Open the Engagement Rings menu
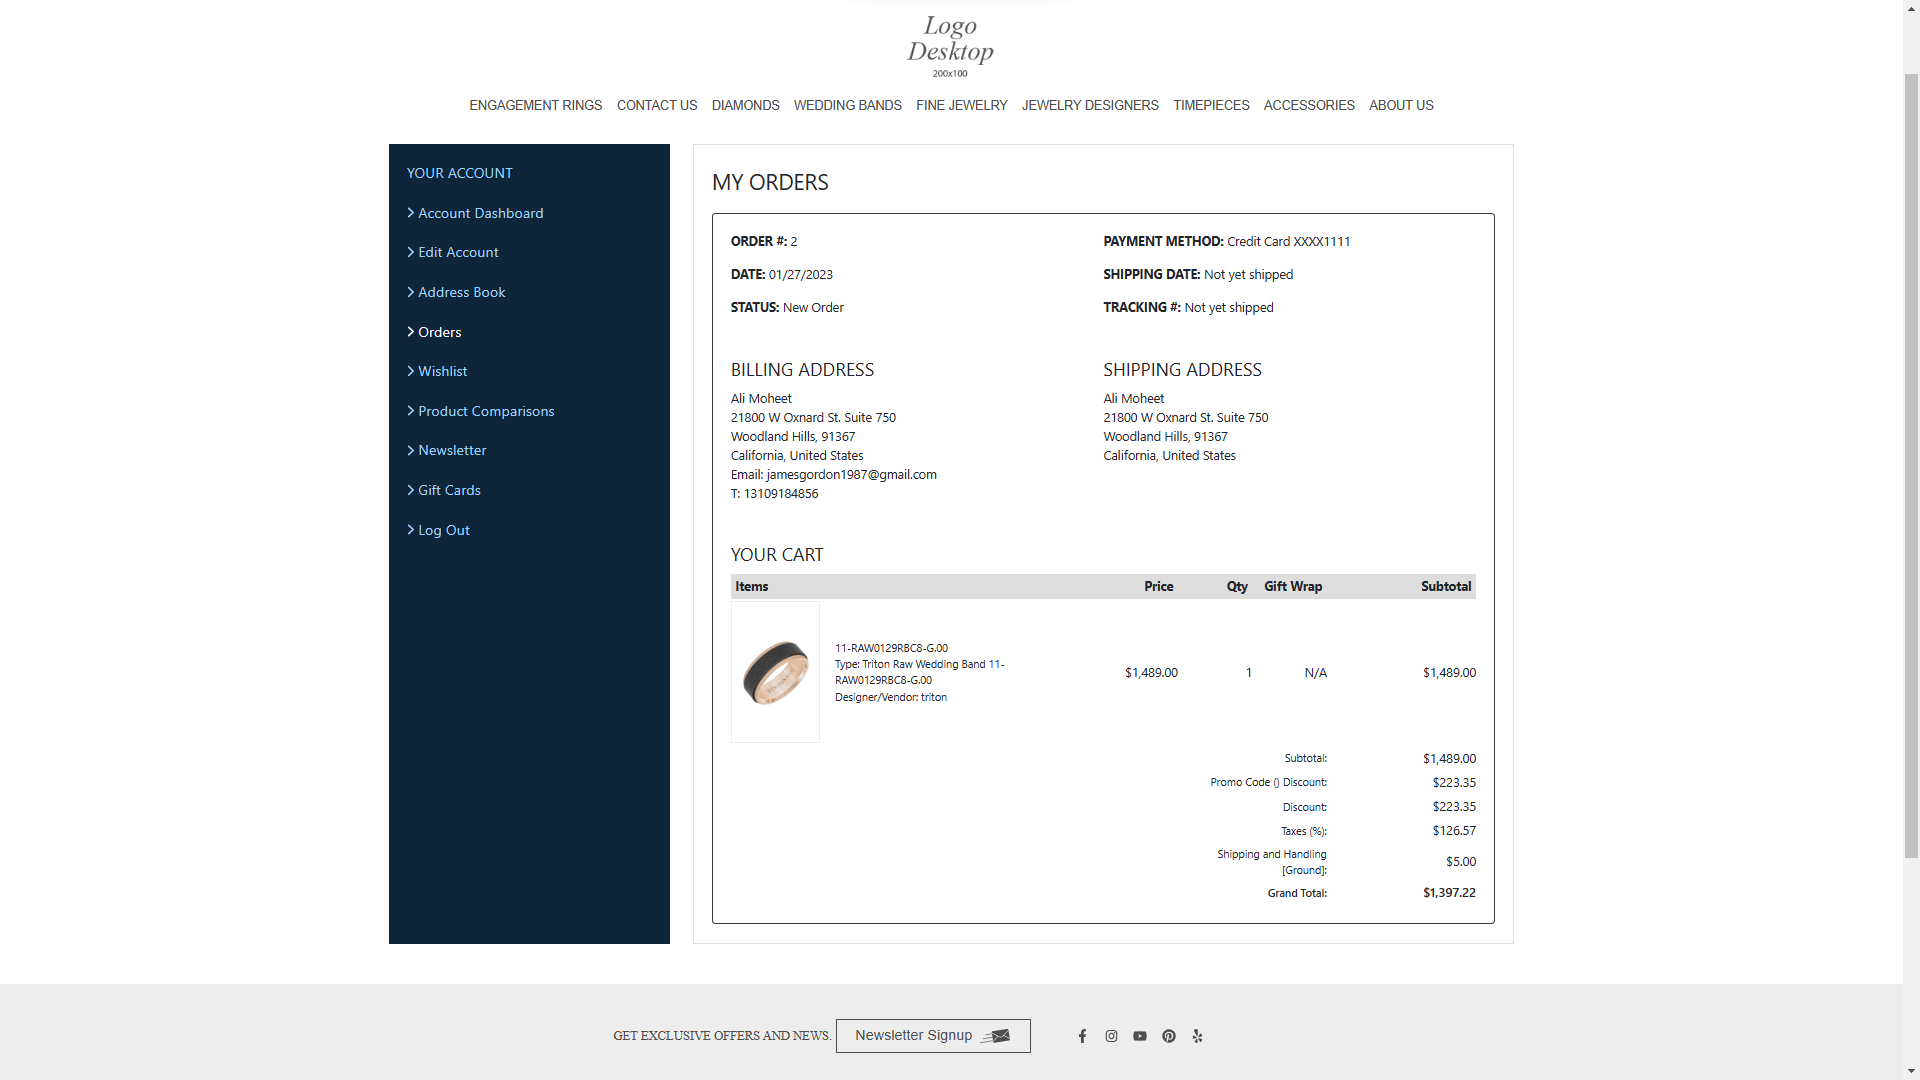The width and height of the screenshot is (1920, 1080). pyautogui.click(x=535, y=105)
